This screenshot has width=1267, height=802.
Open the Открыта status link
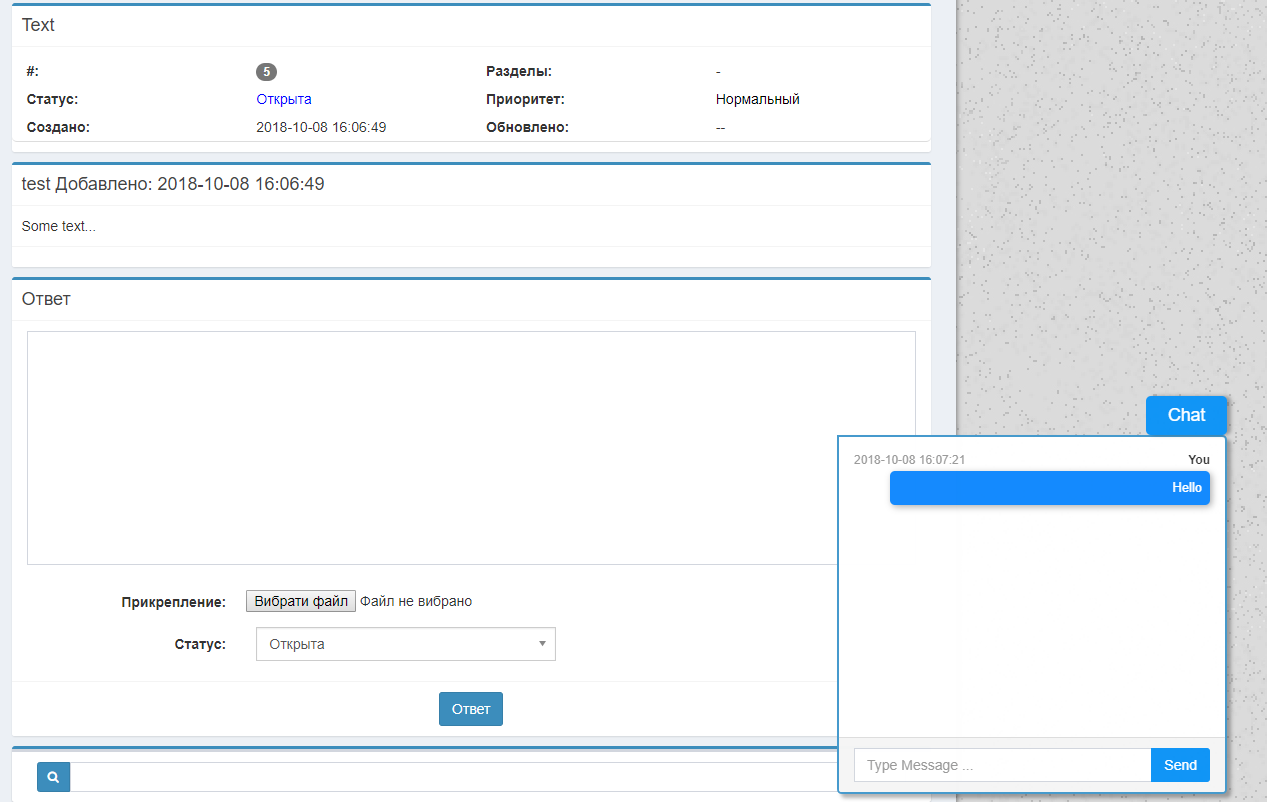point(284,99)
